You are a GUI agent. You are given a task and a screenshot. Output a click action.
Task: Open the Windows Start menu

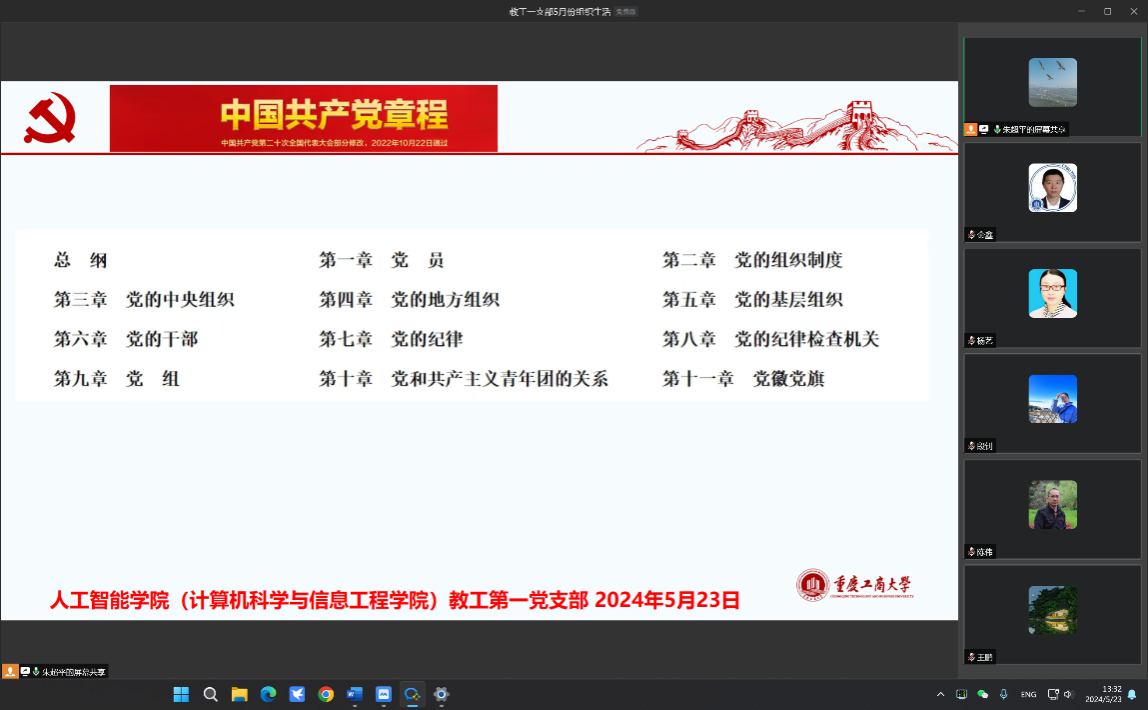[x=181, y=694]
